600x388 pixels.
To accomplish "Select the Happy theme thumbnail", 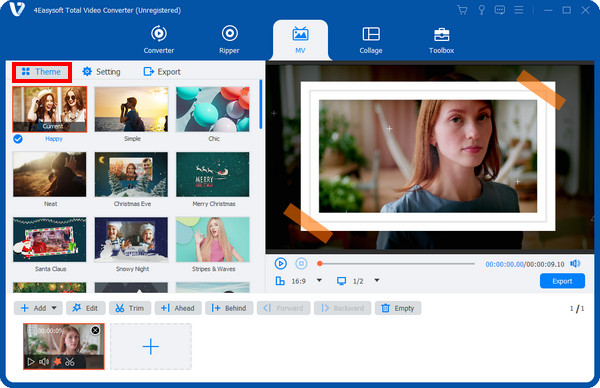I will pyautogui.click(x=50, y=109).
